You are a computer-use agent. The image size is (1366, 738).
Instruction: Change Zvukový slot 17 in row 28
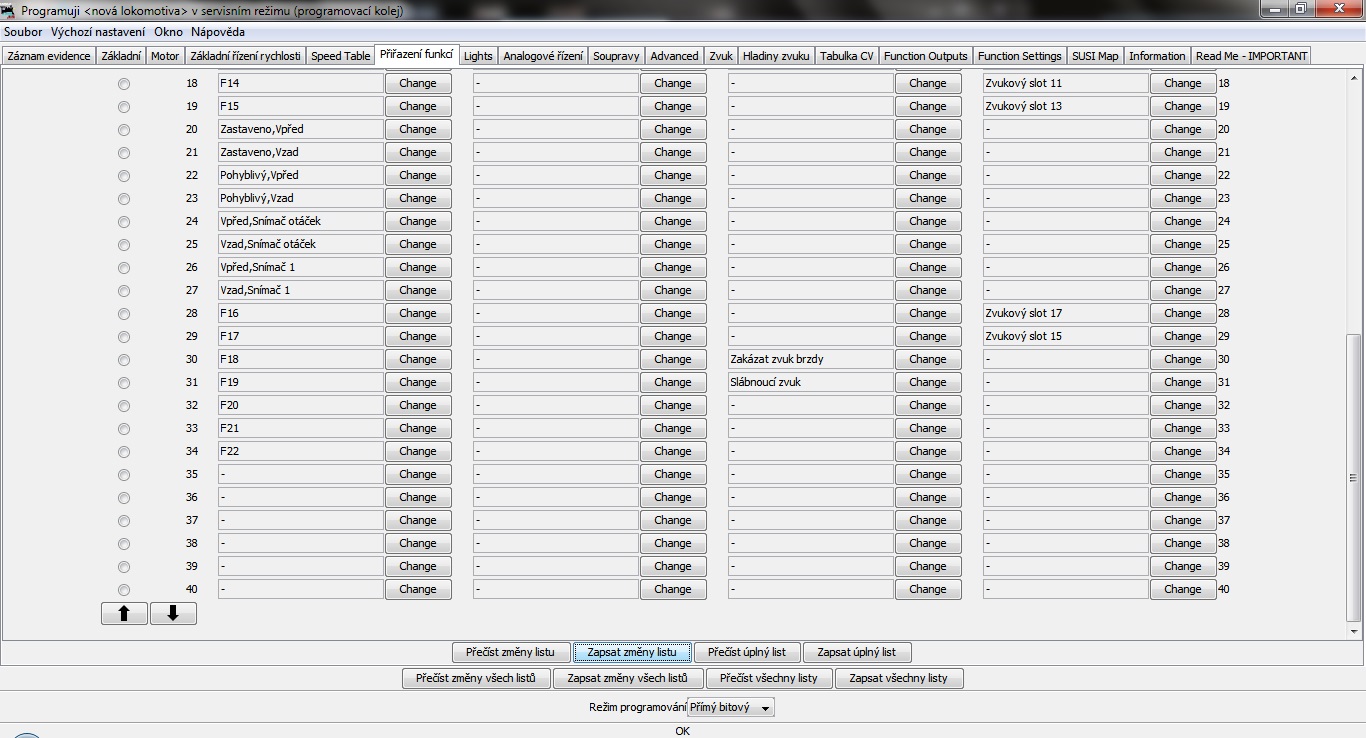(1182, 313)
